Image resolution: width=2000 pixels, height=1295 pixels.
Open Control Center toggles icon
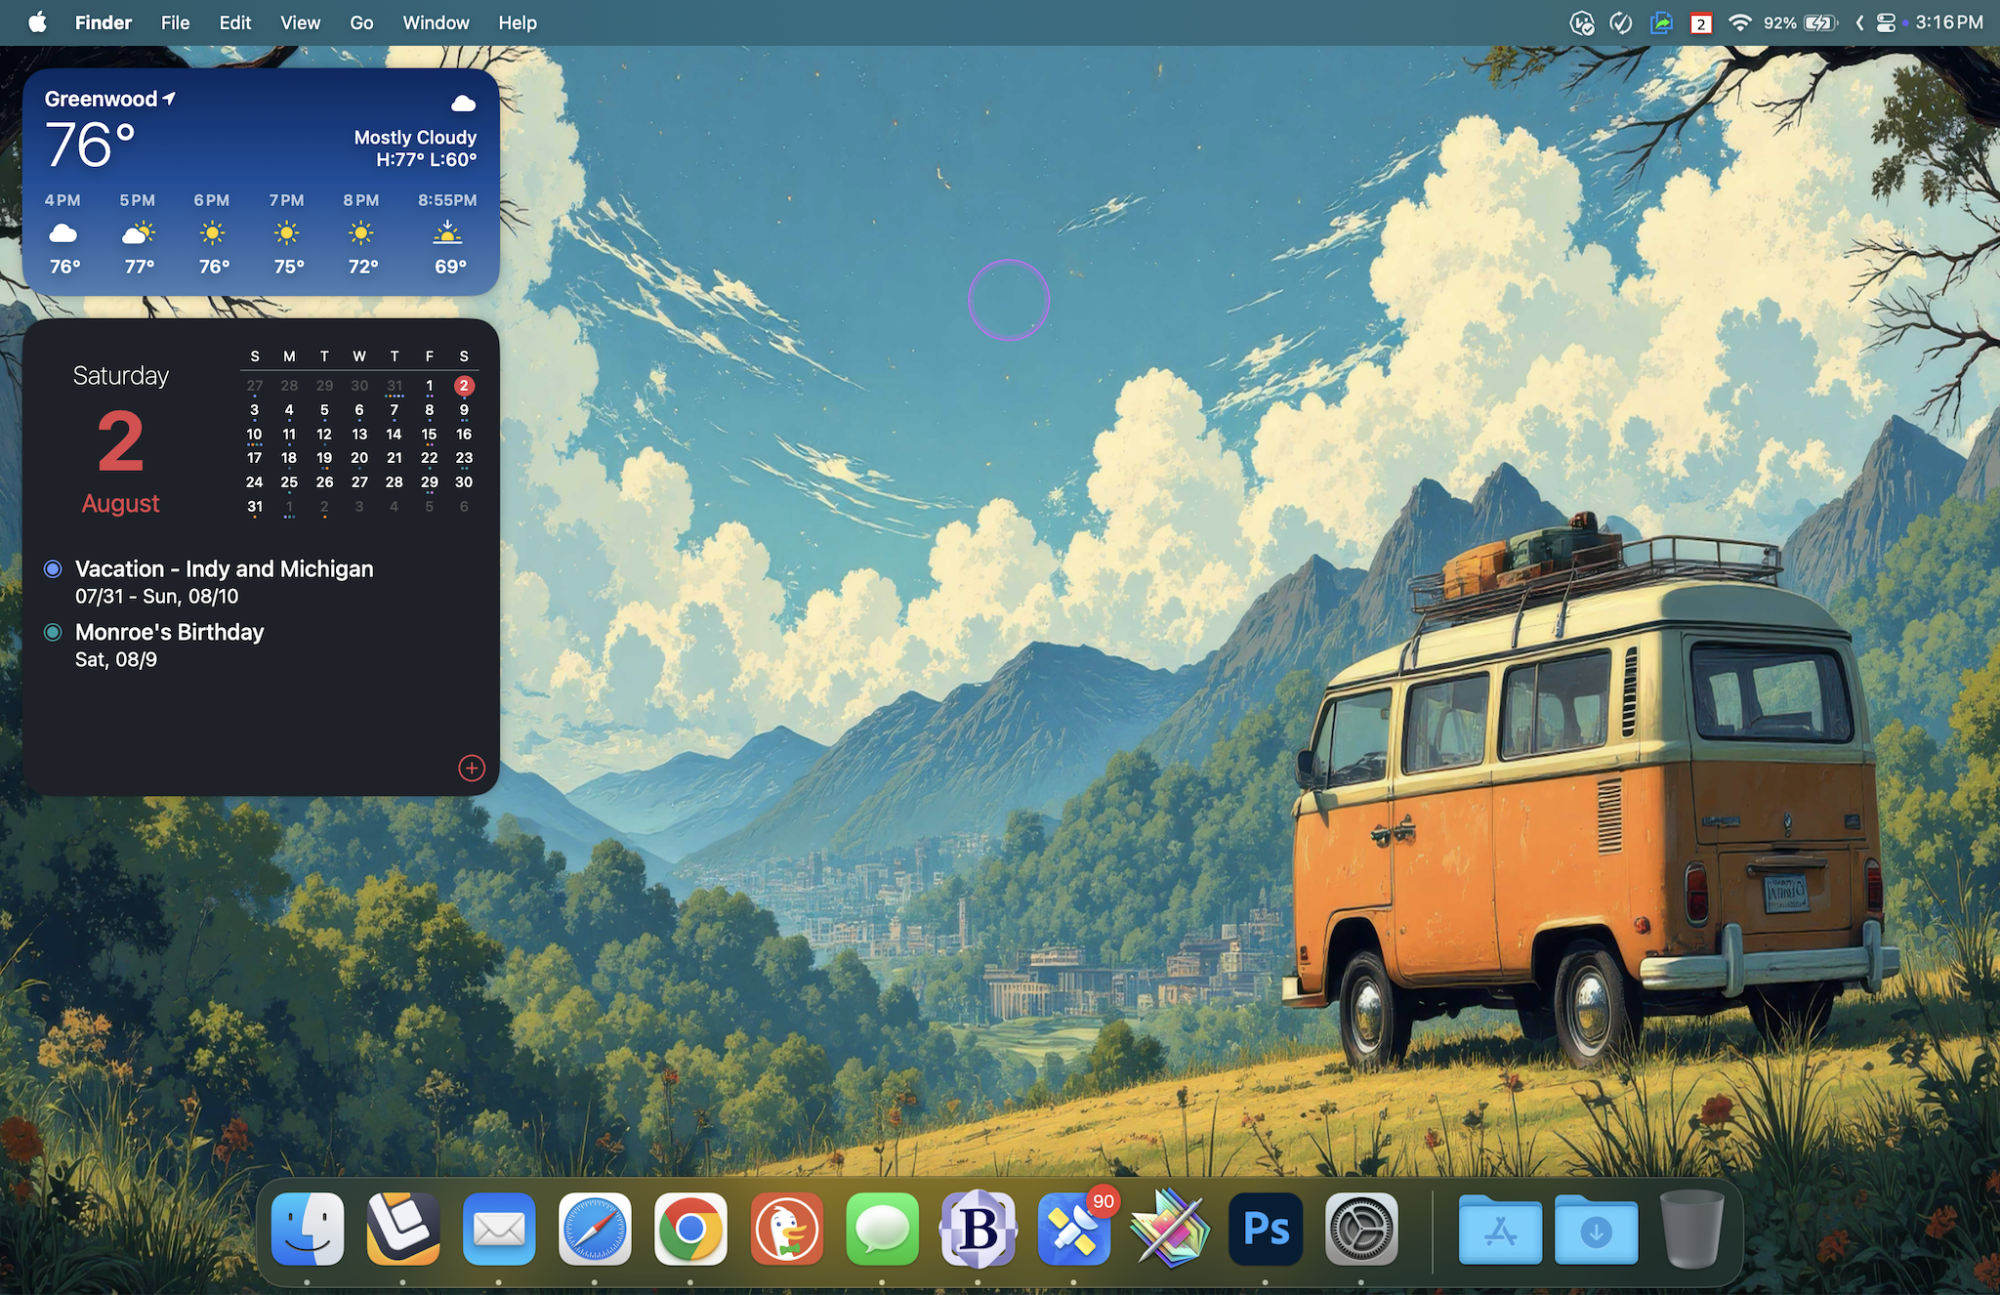1886,22
